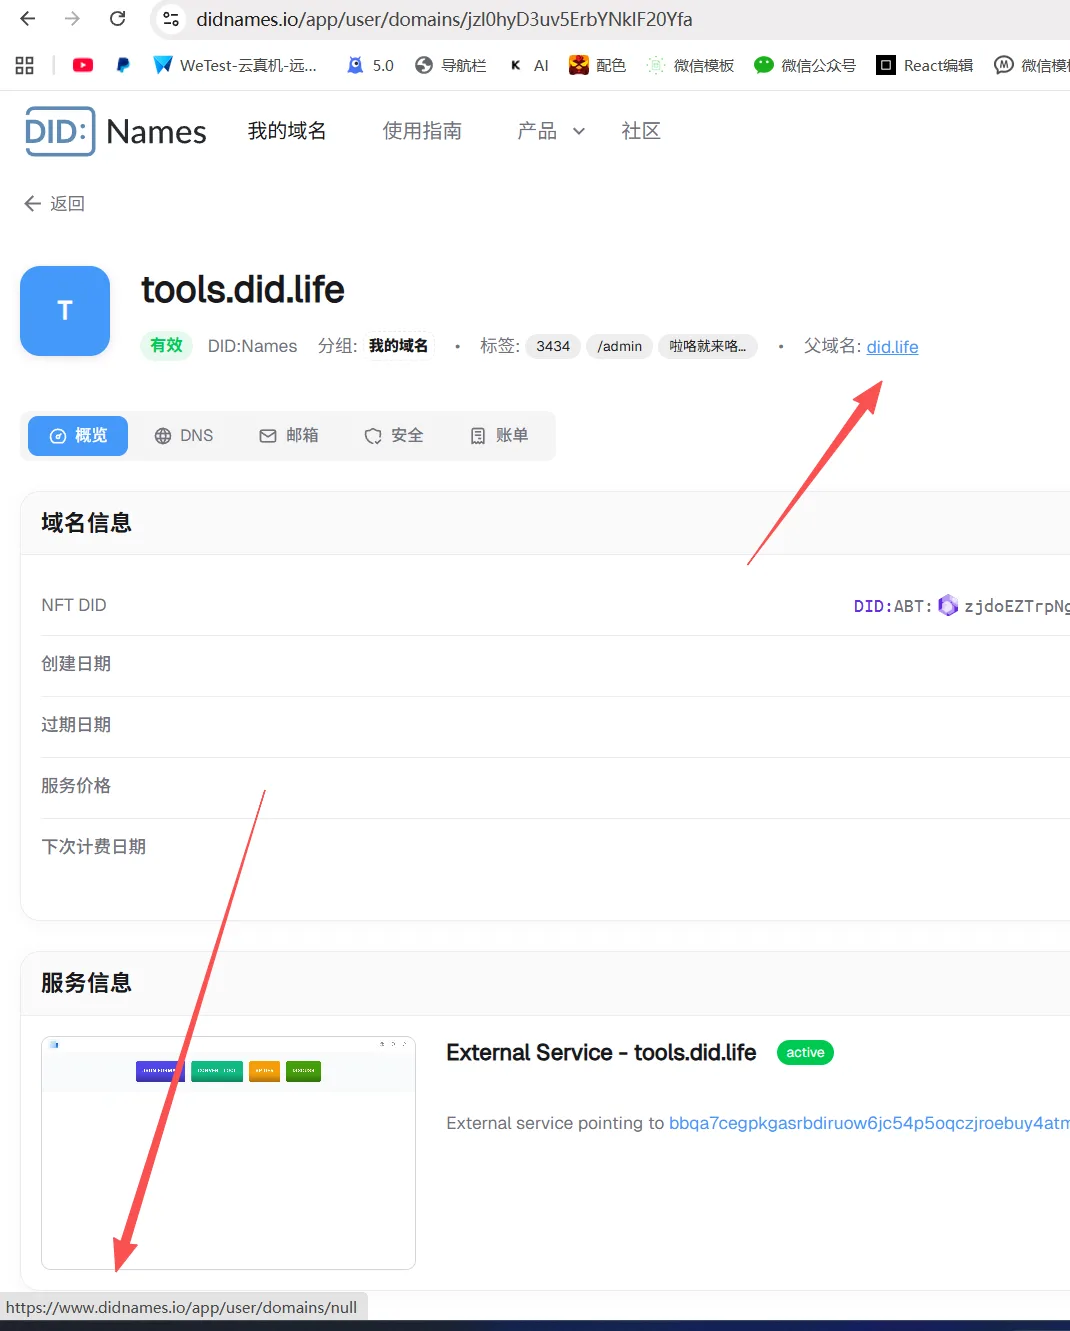Click External Service - tools.did.life title
The height and width of the screenshot is (1331, 1070).
coord(601,1053)
